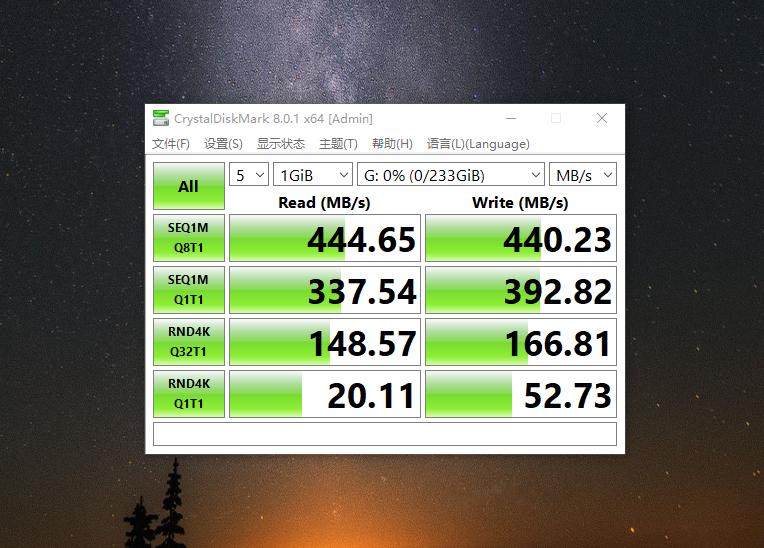764x548 pixels.
Task: Click the CrystalDiskMark title bar app icon
Action: point(161,118)
